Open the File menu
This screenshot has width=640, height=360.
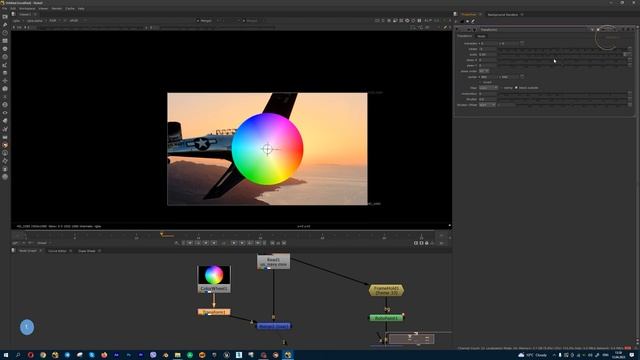pyautogui.click(x=4, y=8)
